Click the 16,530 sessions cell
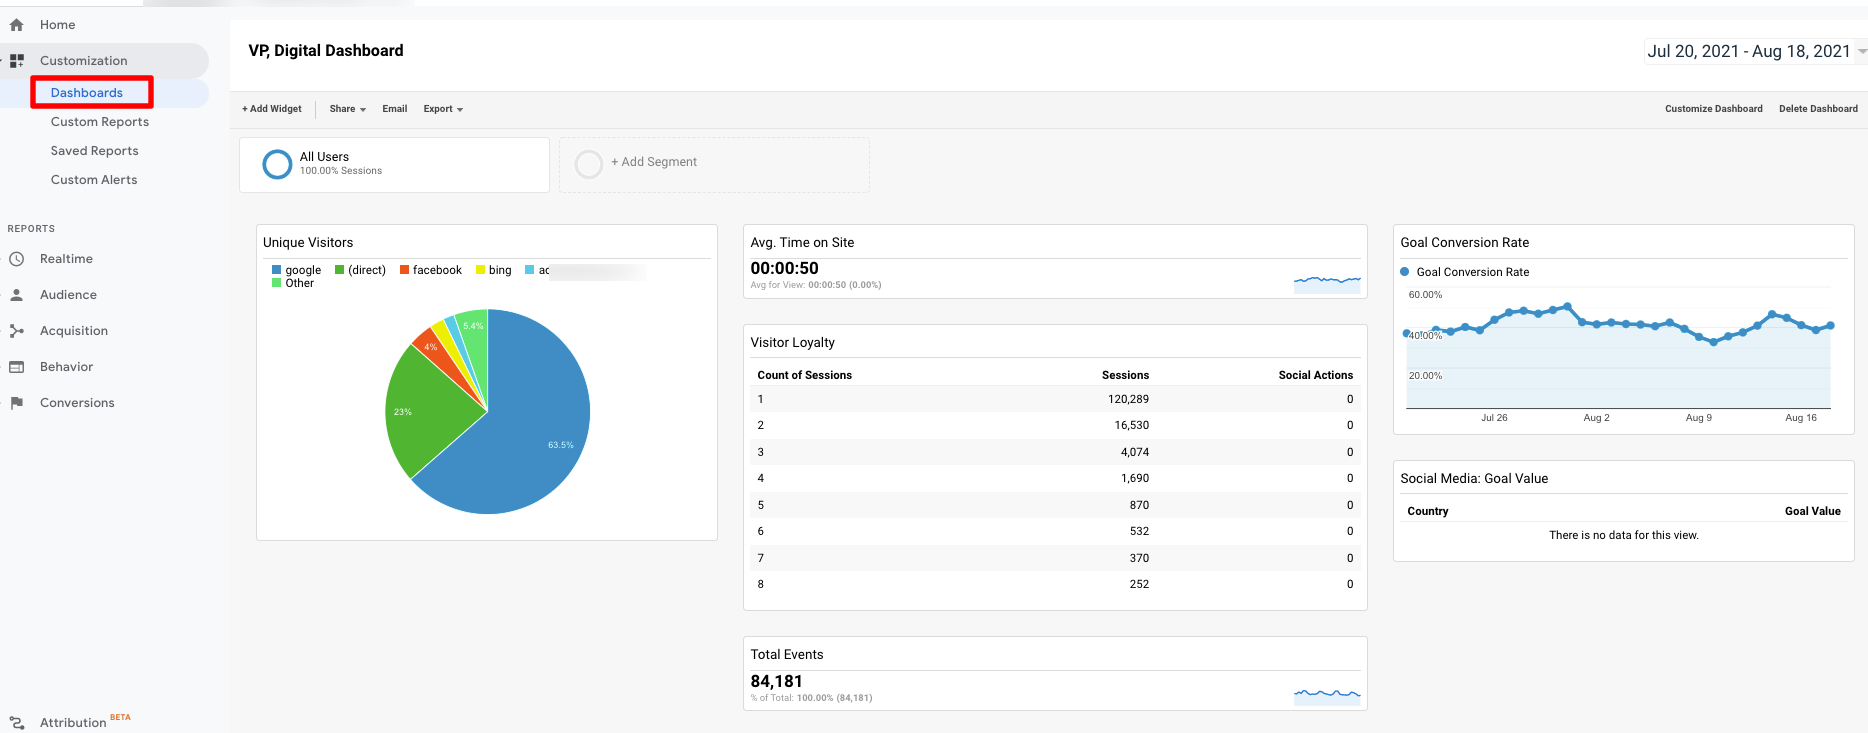Screen dimensions: 1868x733 click(1131, 425)
